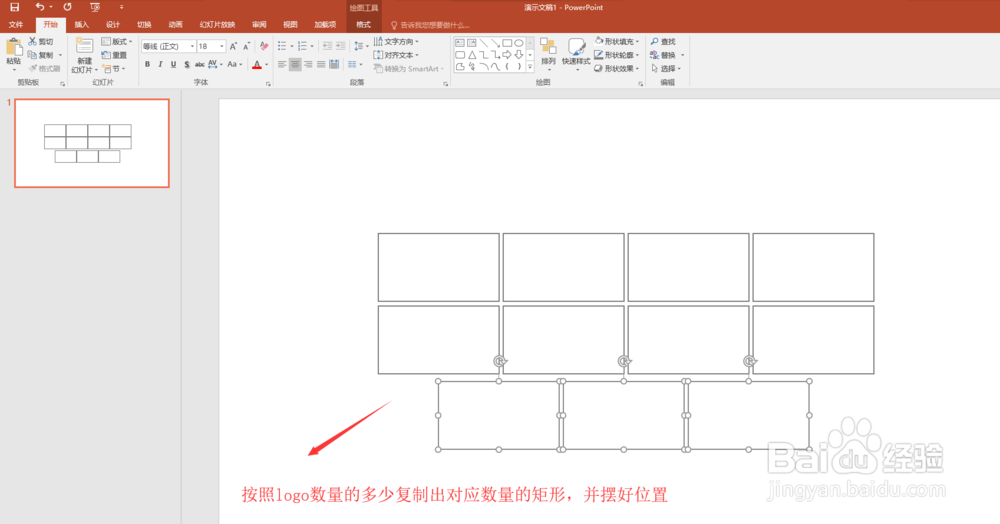Switch to the 动画 animations tab
This screenshot has height=524, width=1000.
pos(175,25)
